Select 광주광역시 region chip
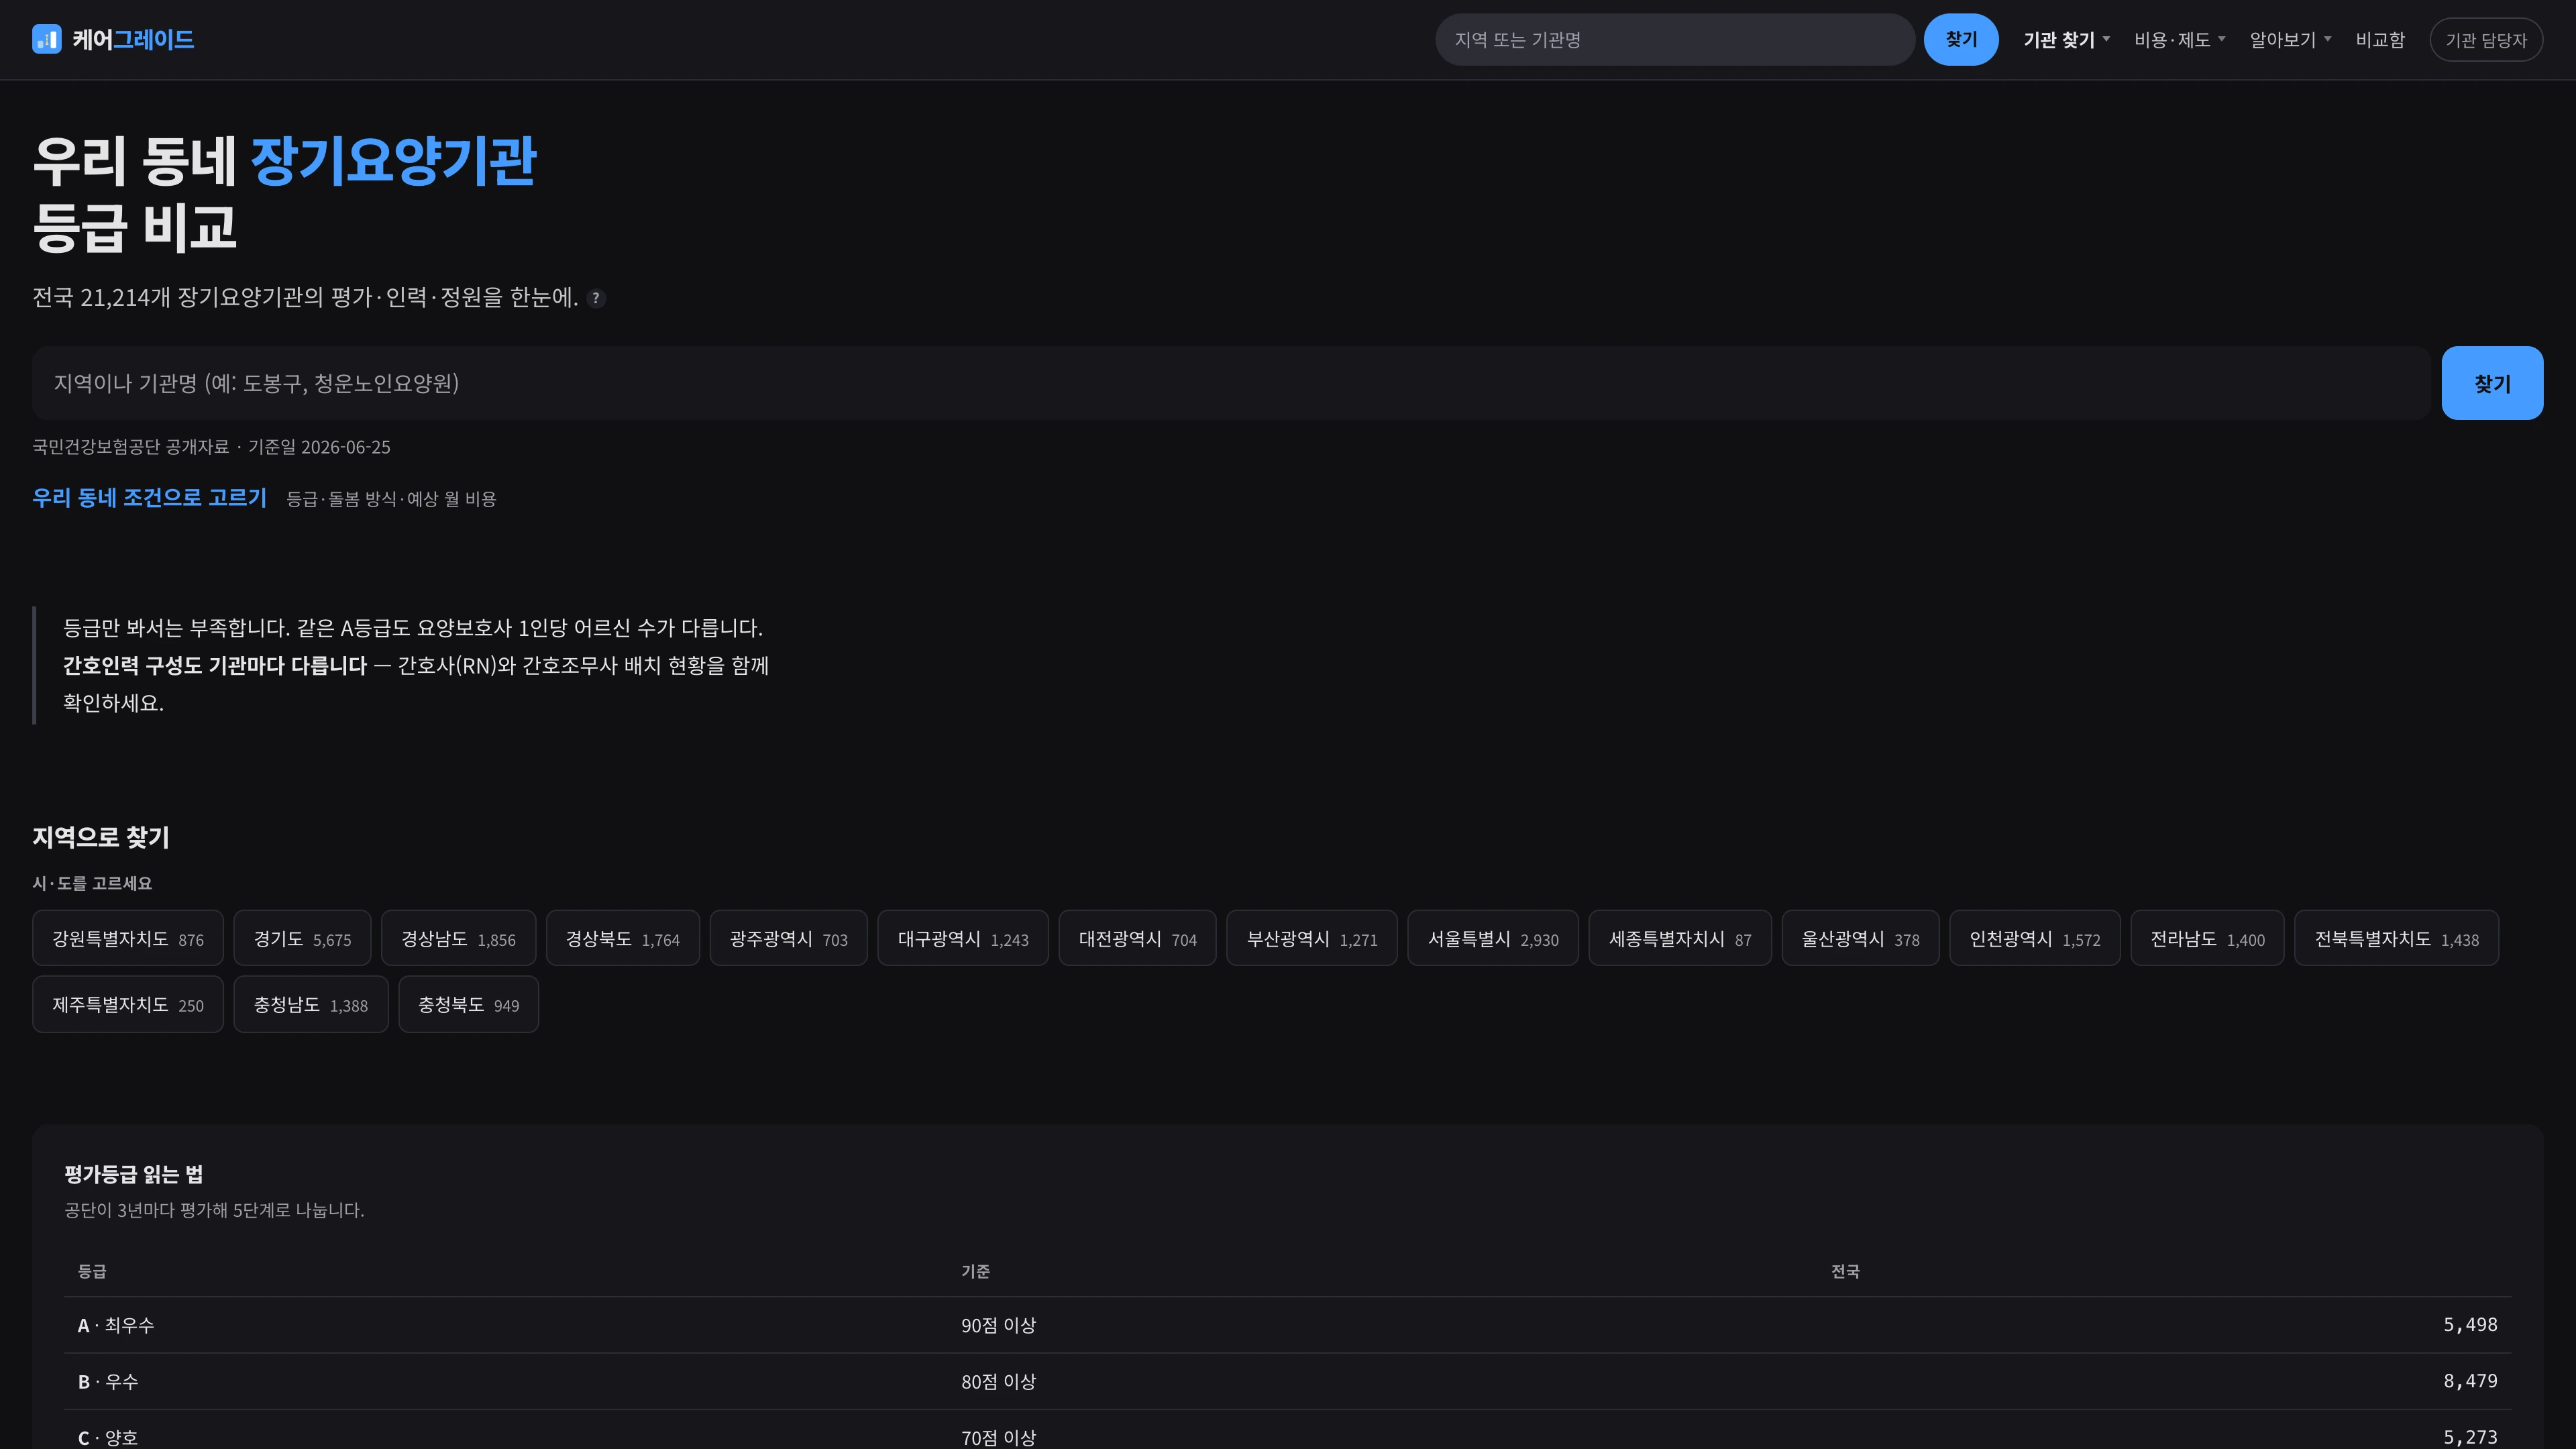 [788, 939]
